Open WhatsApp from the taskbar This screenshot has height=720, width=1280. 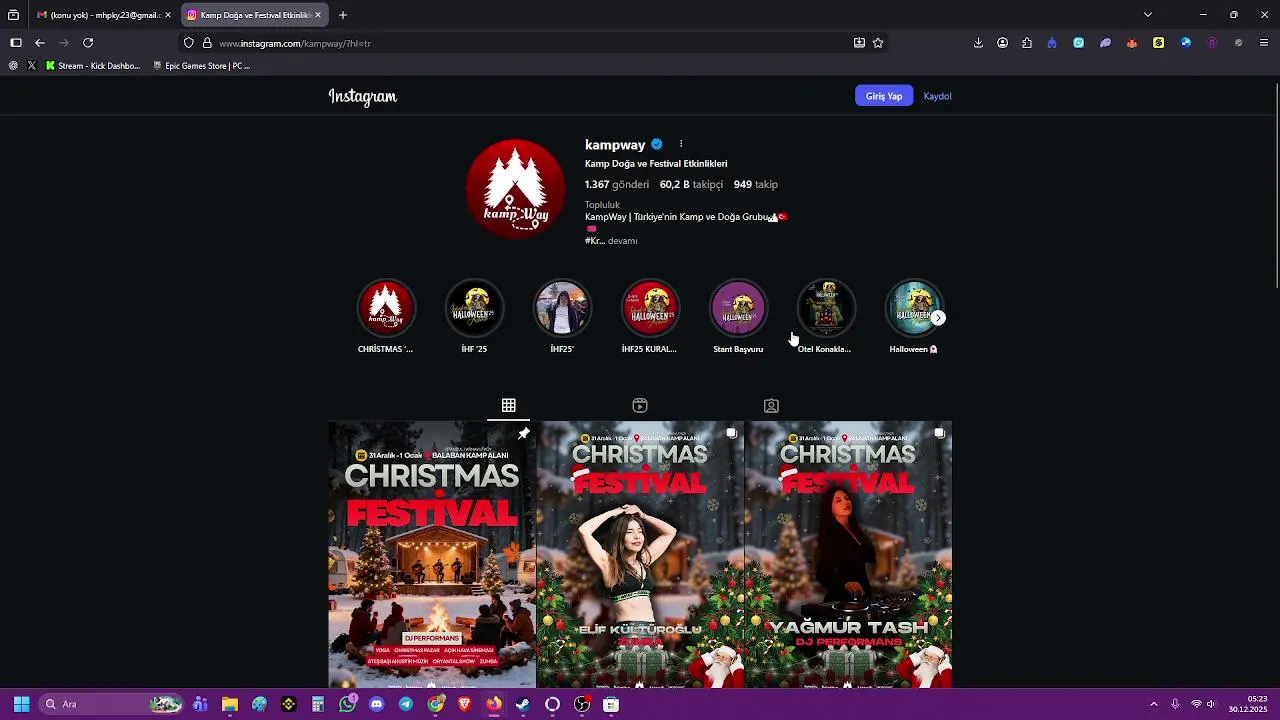coord(347,704)
